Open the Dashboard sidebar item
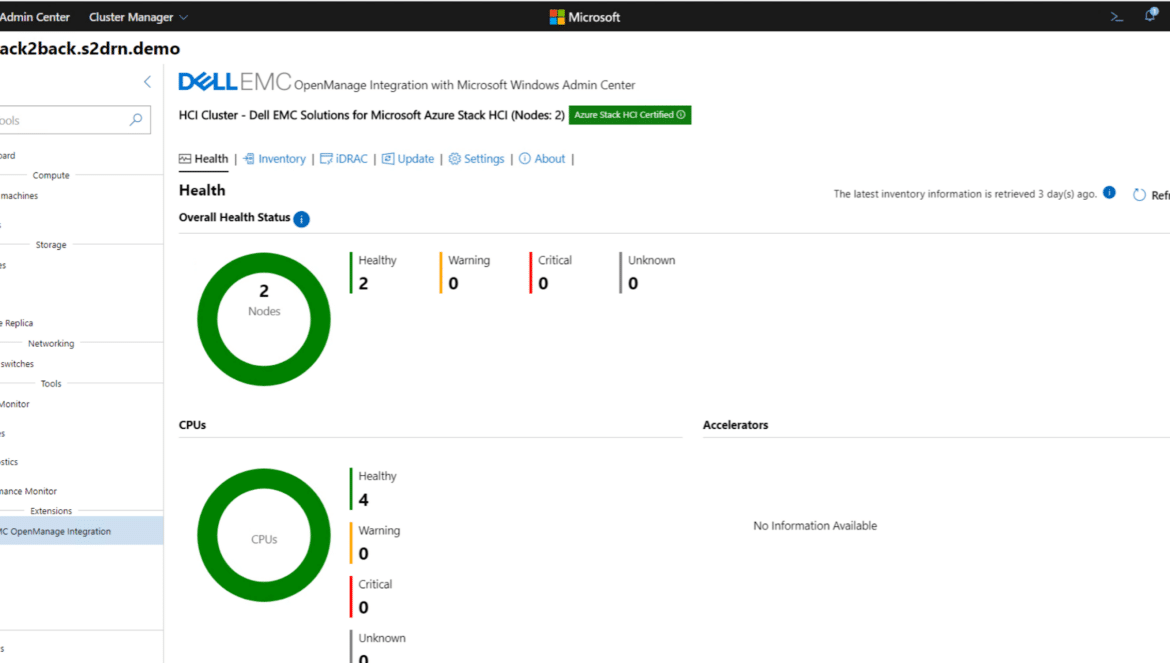This screenshot has width=1170, height=663. 81,155
